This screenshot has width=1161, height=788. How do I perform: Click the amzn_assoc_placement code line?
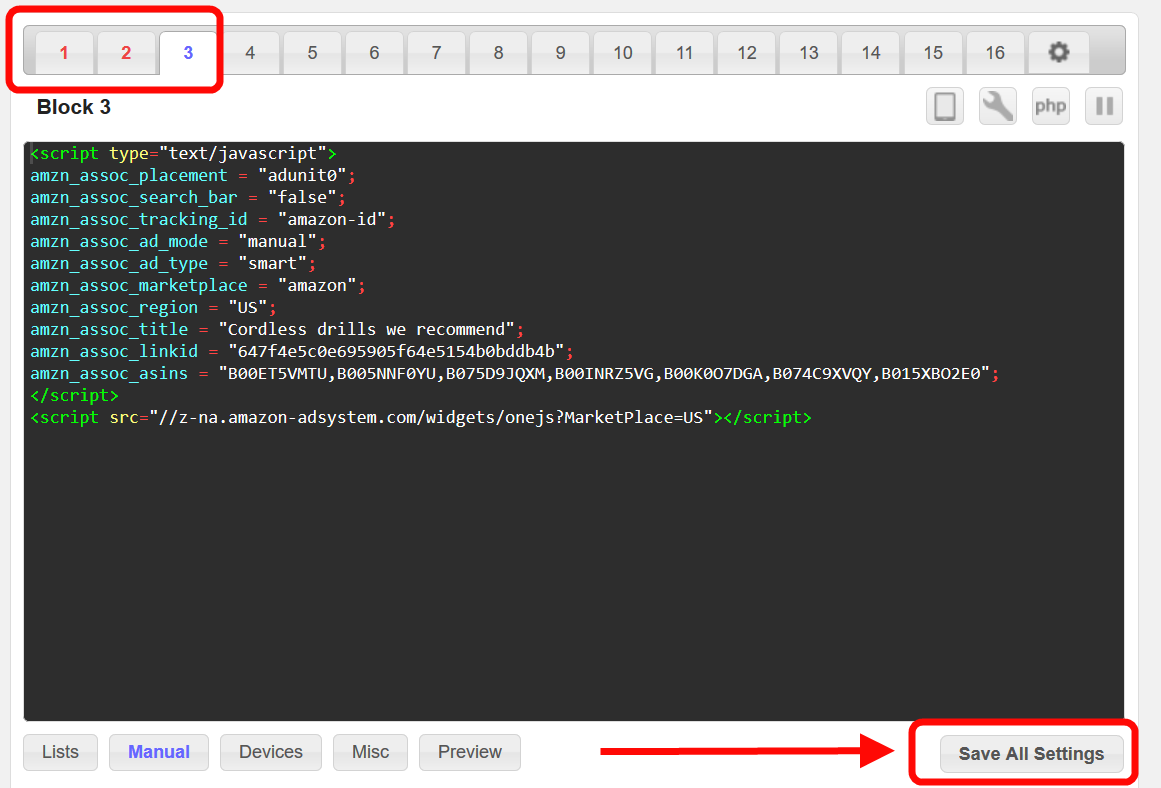tap(193, 176)
